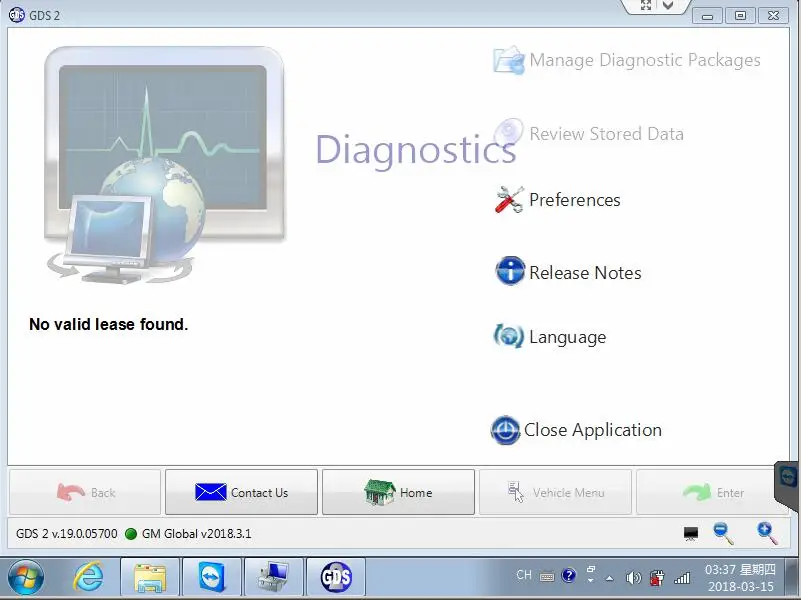Click the computer devices taskbar icon
This screenshot has height=600, width=801.
tap(274, 578)
